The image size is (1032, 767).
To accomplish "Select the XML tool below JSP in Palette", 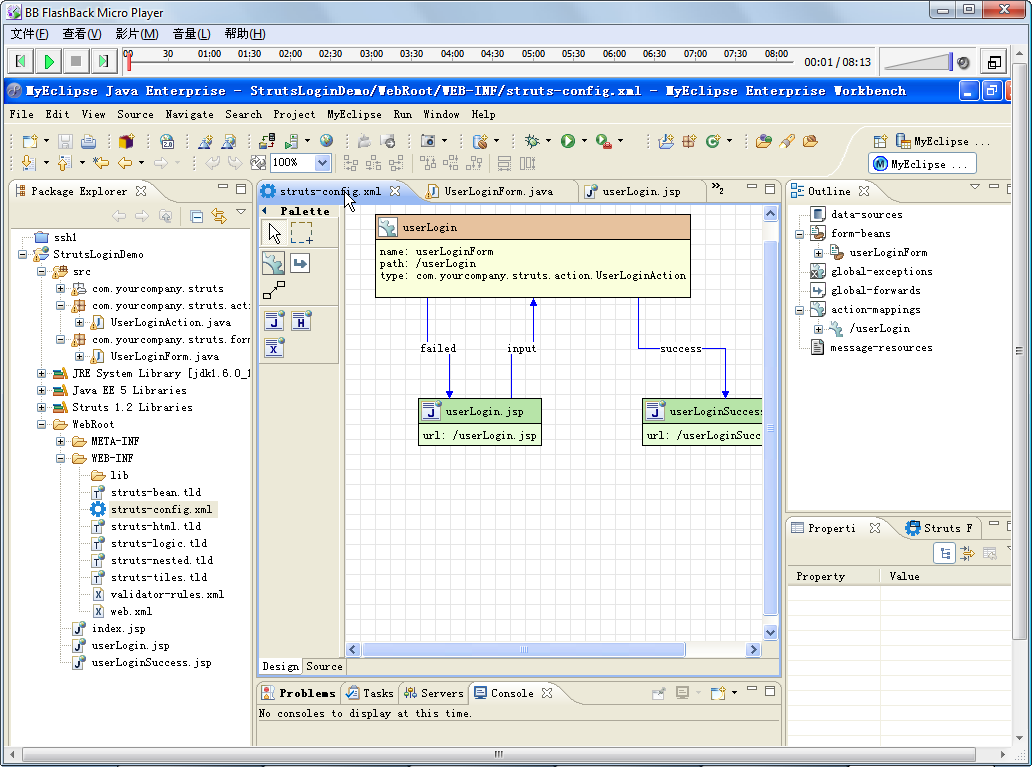I will click(274, 347).
